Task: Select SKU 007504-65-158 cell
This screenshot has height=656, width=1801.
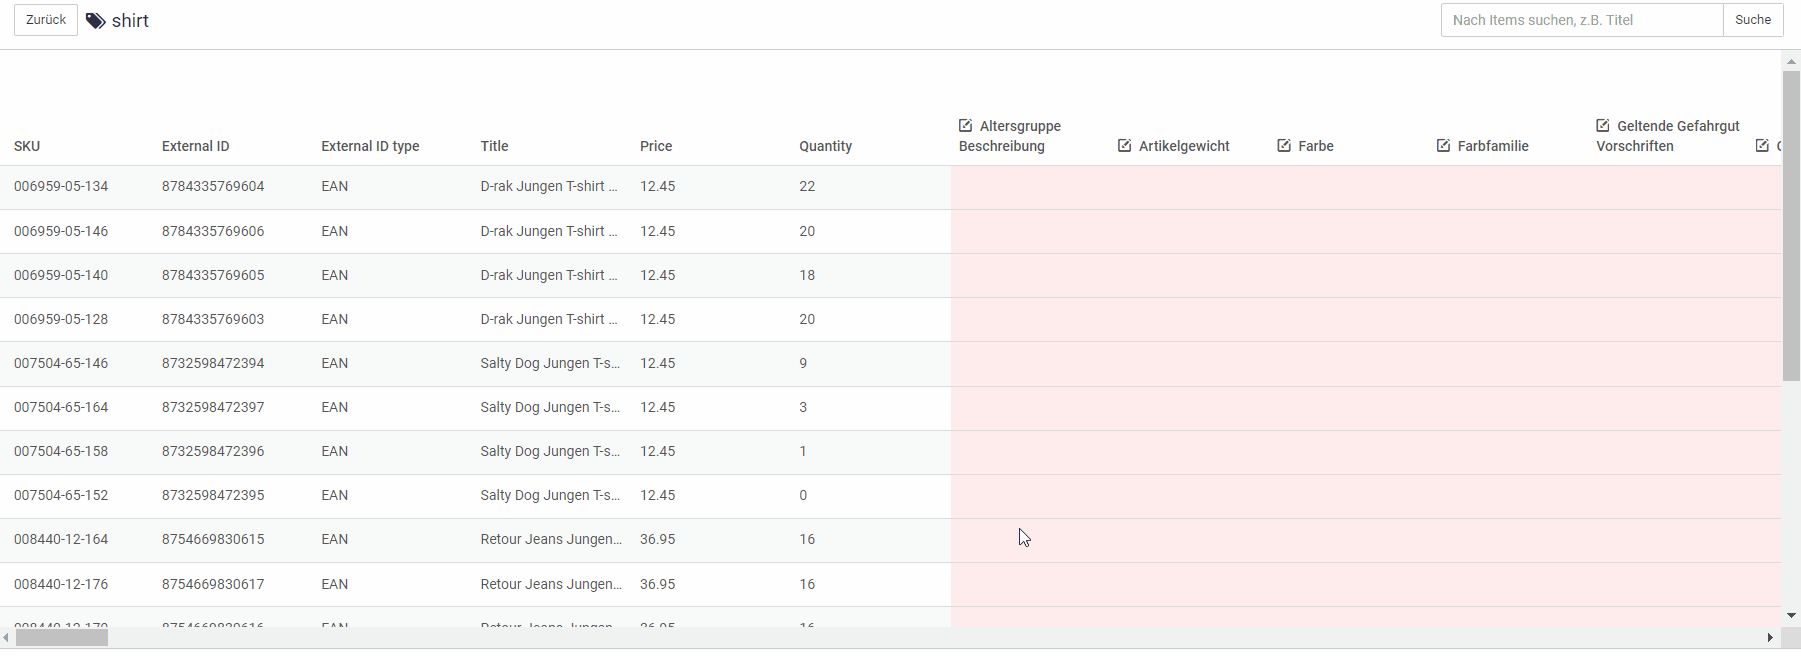Action: click(x=61, y=451)
